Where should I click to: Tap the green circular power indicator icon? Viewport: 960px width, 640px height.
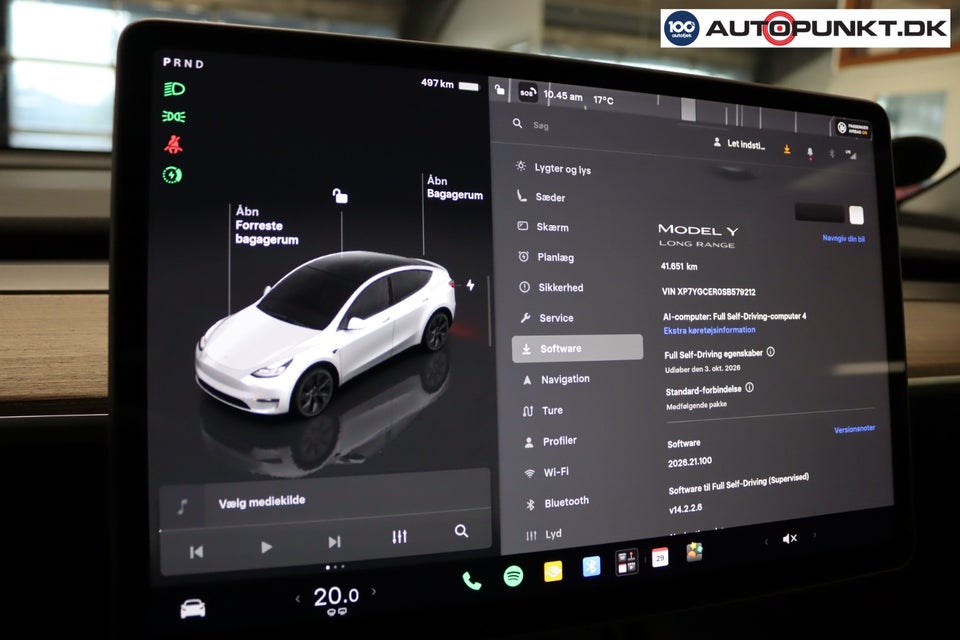(172, 175)
